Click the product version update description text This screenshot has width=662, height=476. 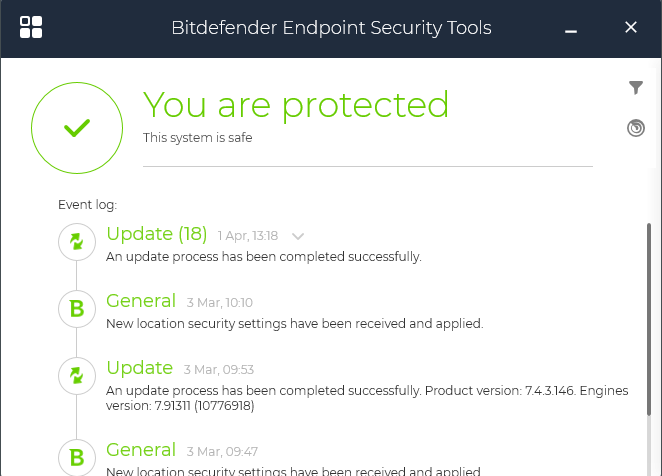click(367, 398)
